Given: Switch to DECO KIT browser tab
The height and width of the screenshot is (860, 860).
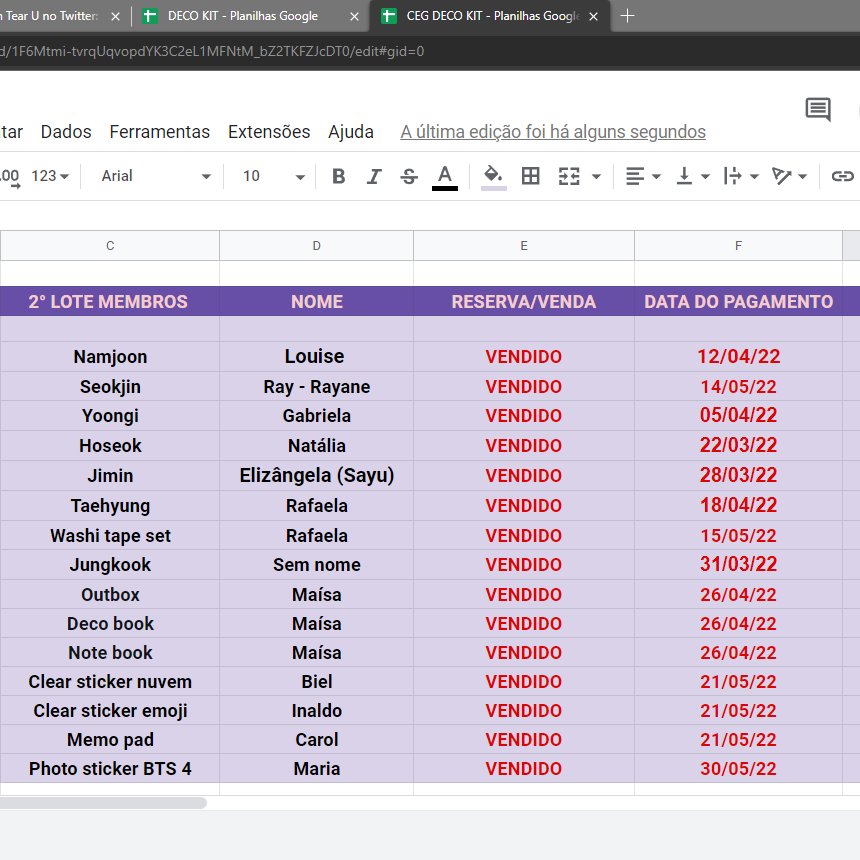Looking at the screenshot, I should [x=242, y=16].
